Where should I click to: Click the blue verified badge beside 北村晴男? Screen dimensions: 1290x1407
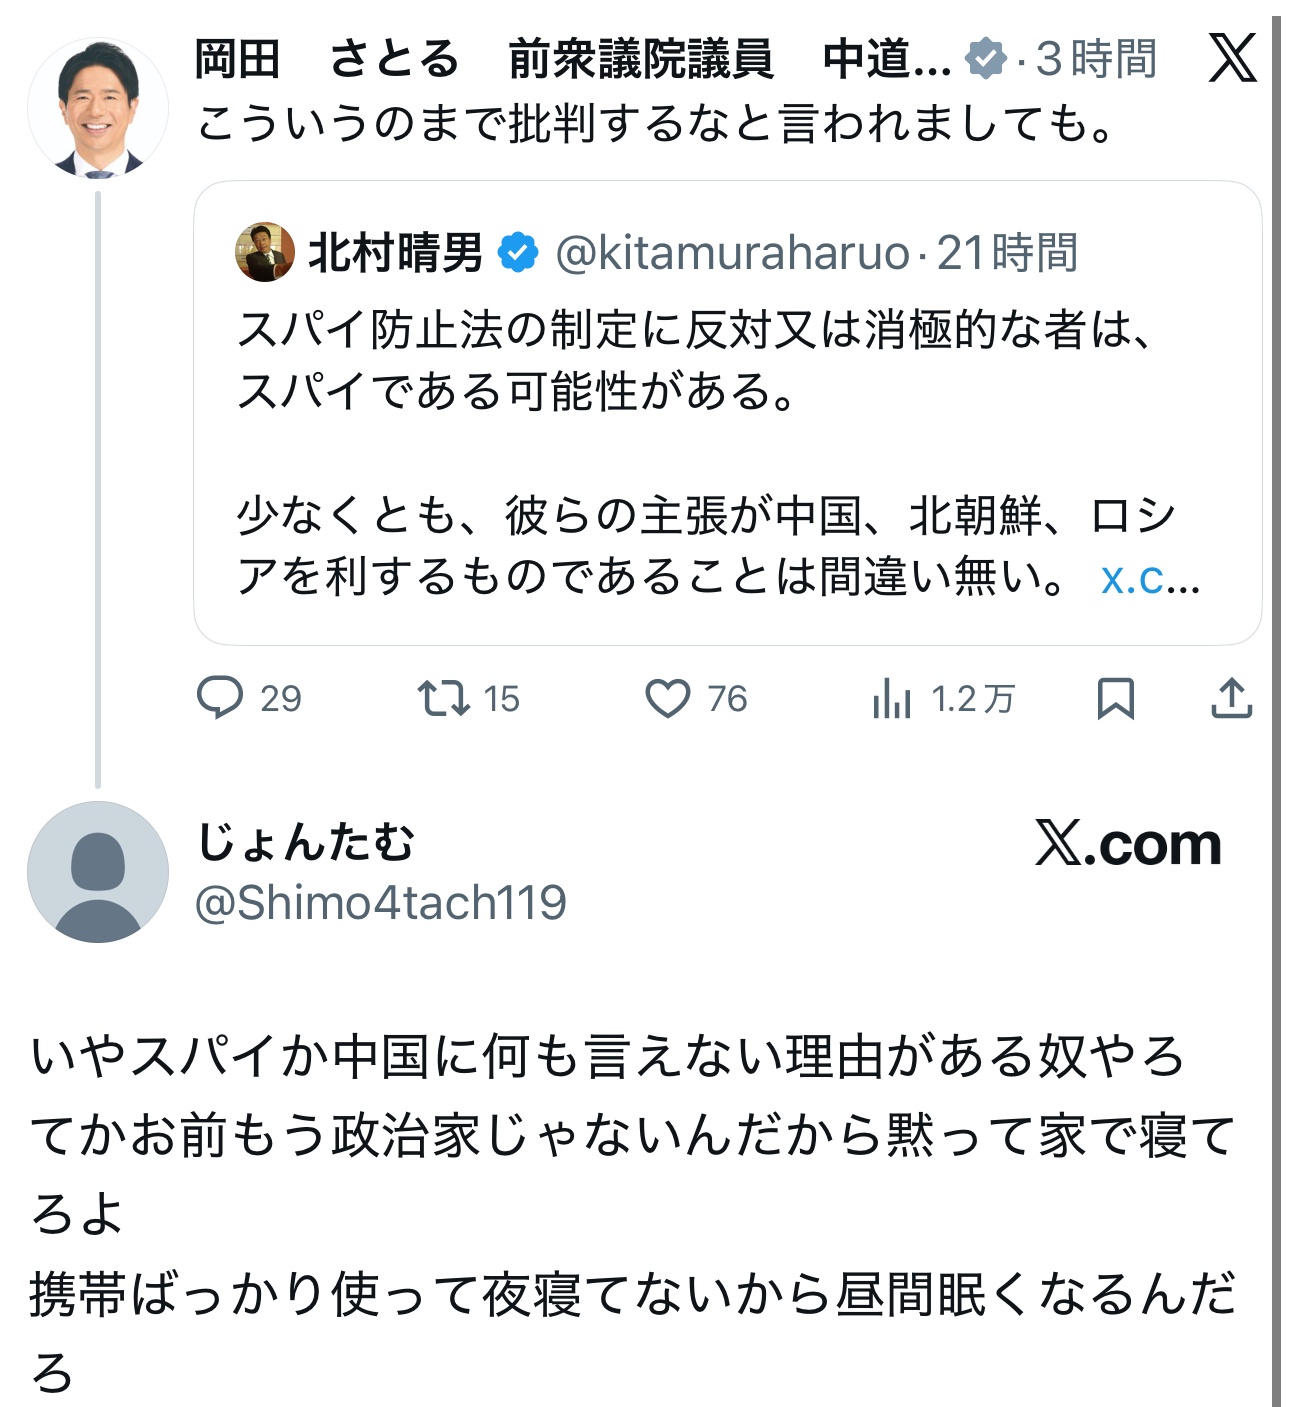(518, 253)
